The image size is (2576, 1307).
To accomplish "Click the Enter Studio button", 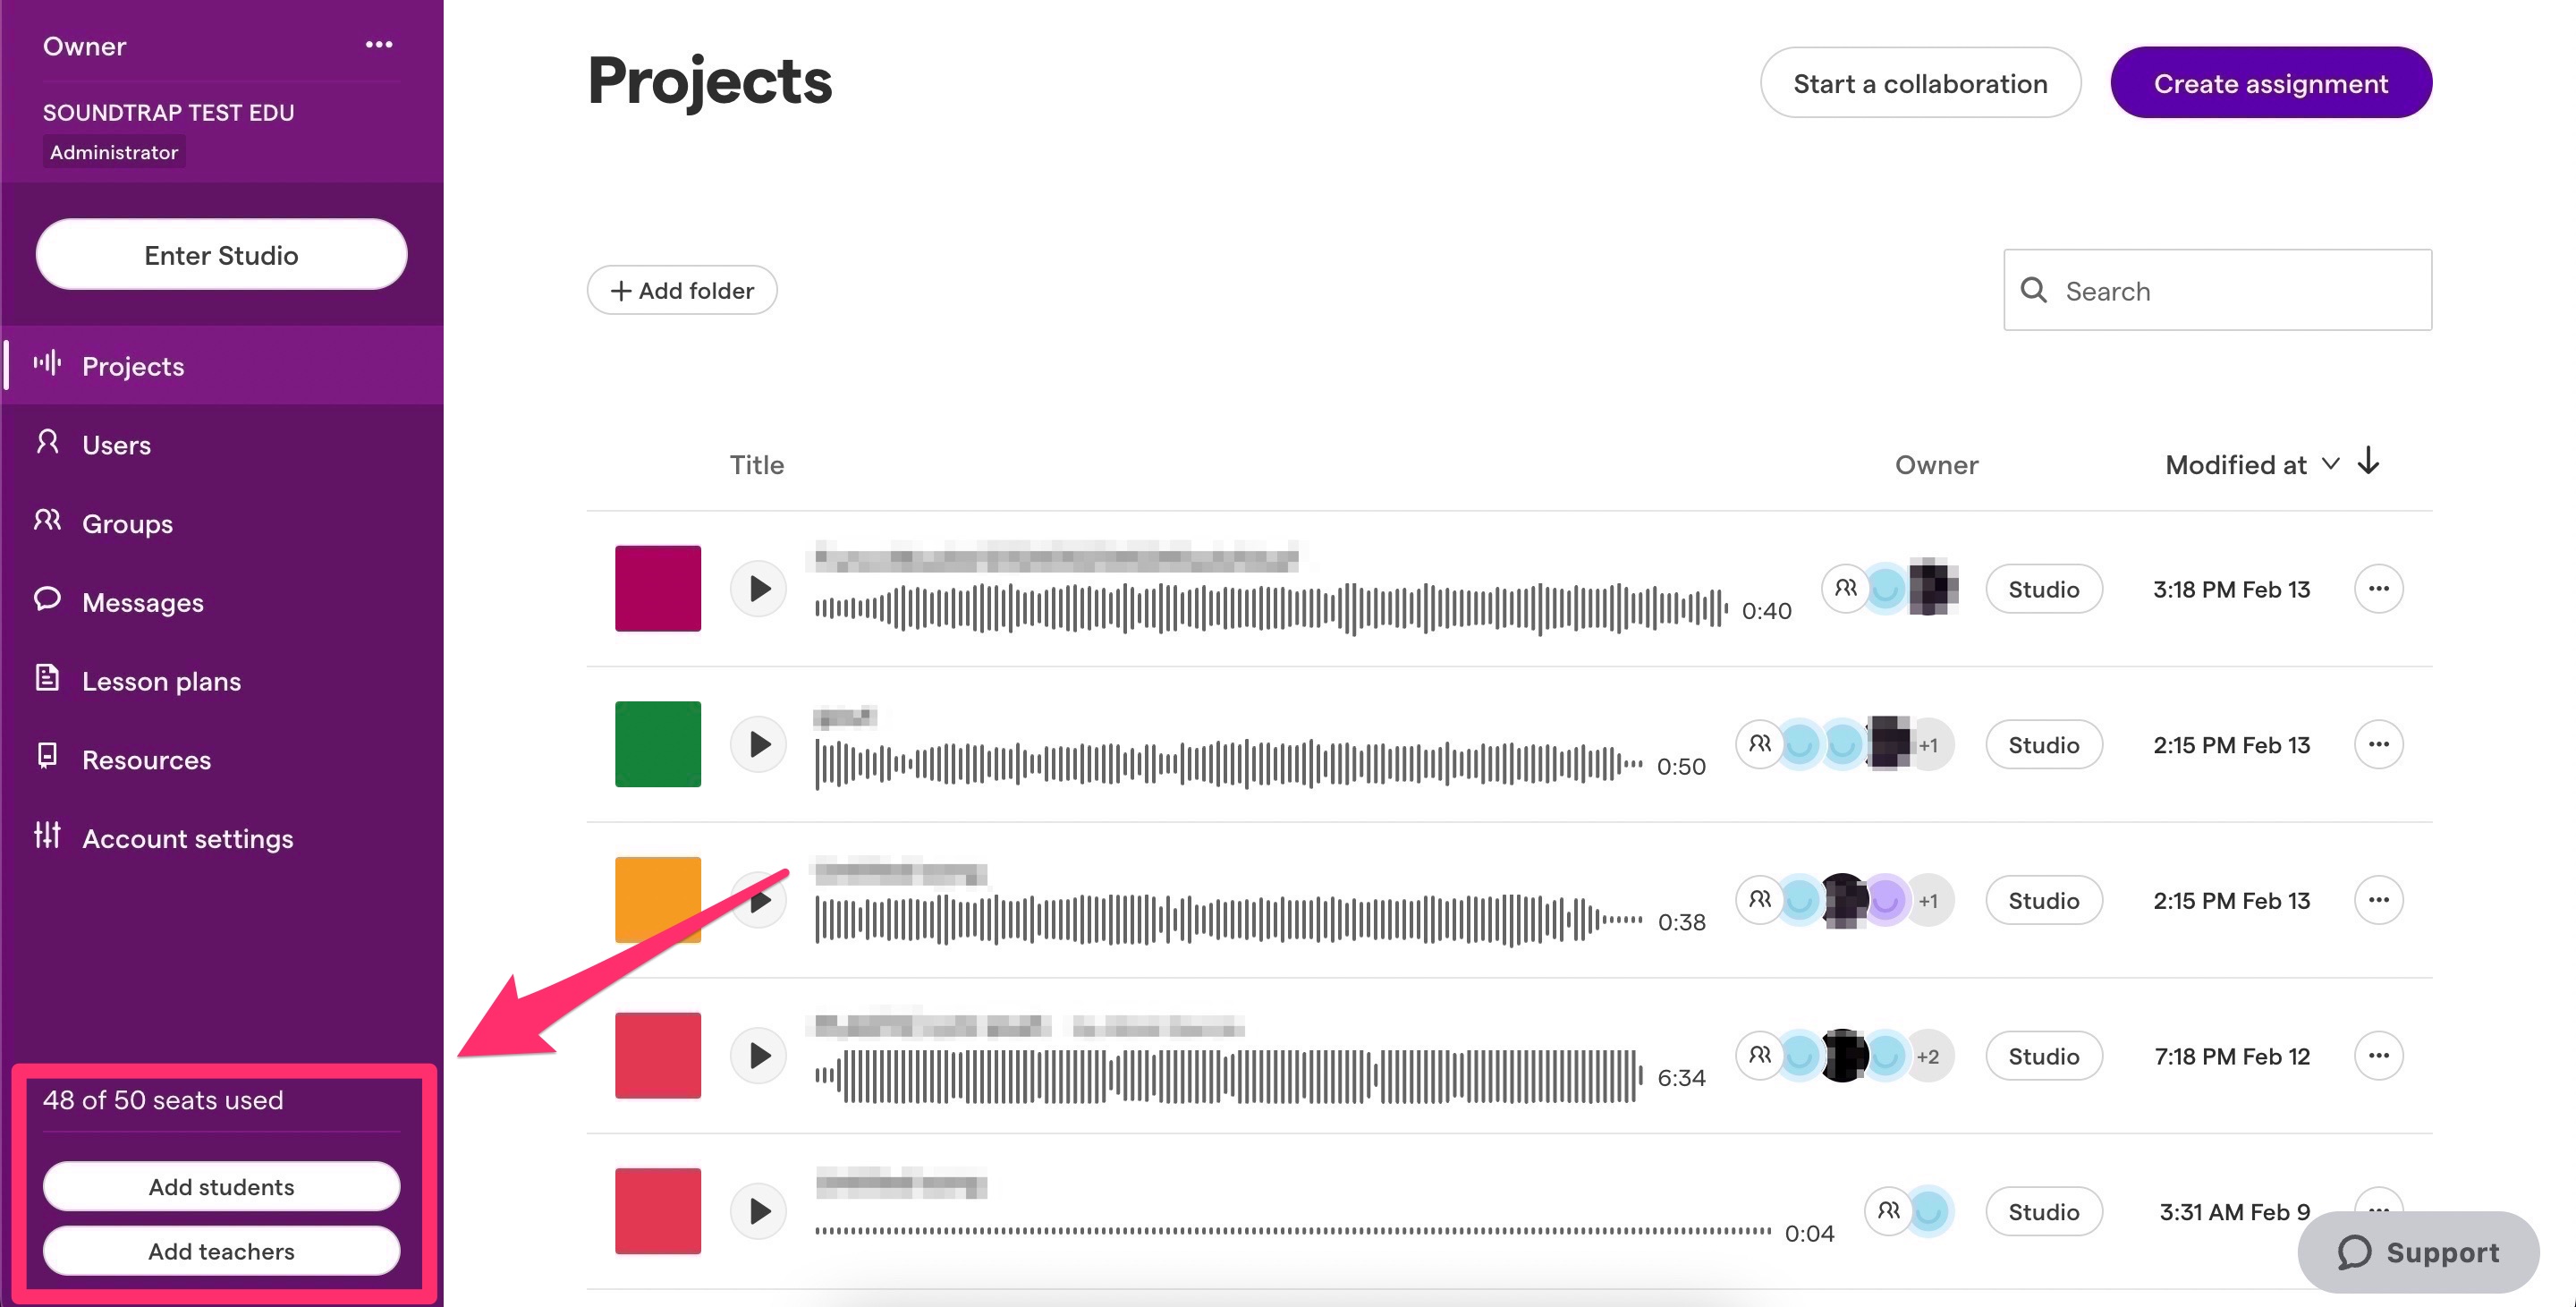I will click(221, 255).
